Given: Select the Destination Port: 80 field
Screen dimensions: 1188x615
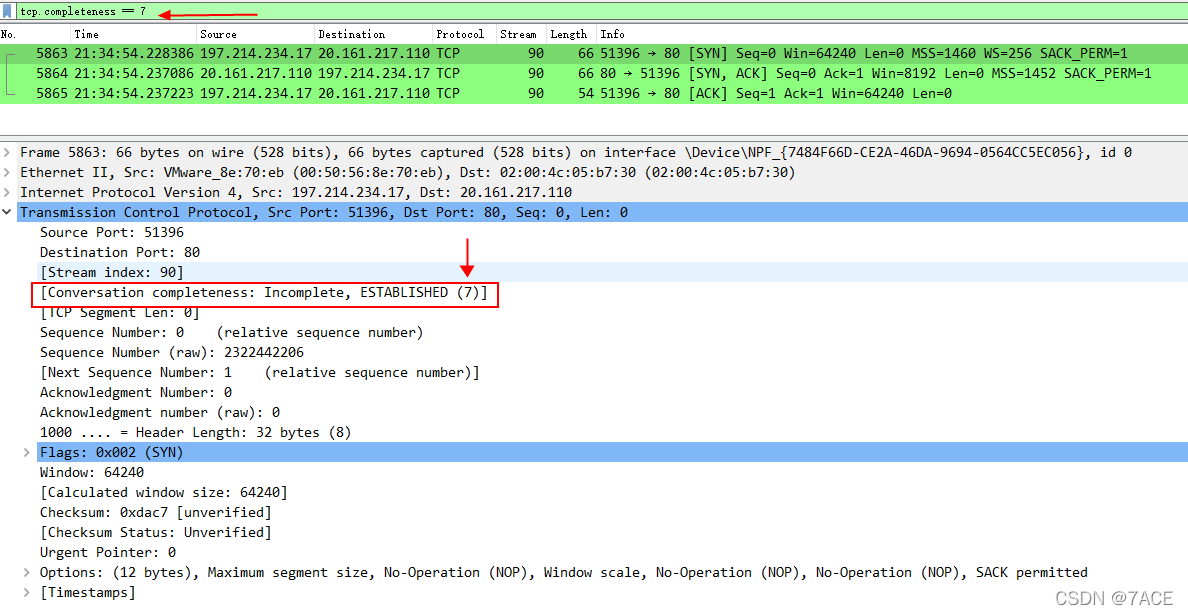Looking at the screenshot, I should [120, 252].
